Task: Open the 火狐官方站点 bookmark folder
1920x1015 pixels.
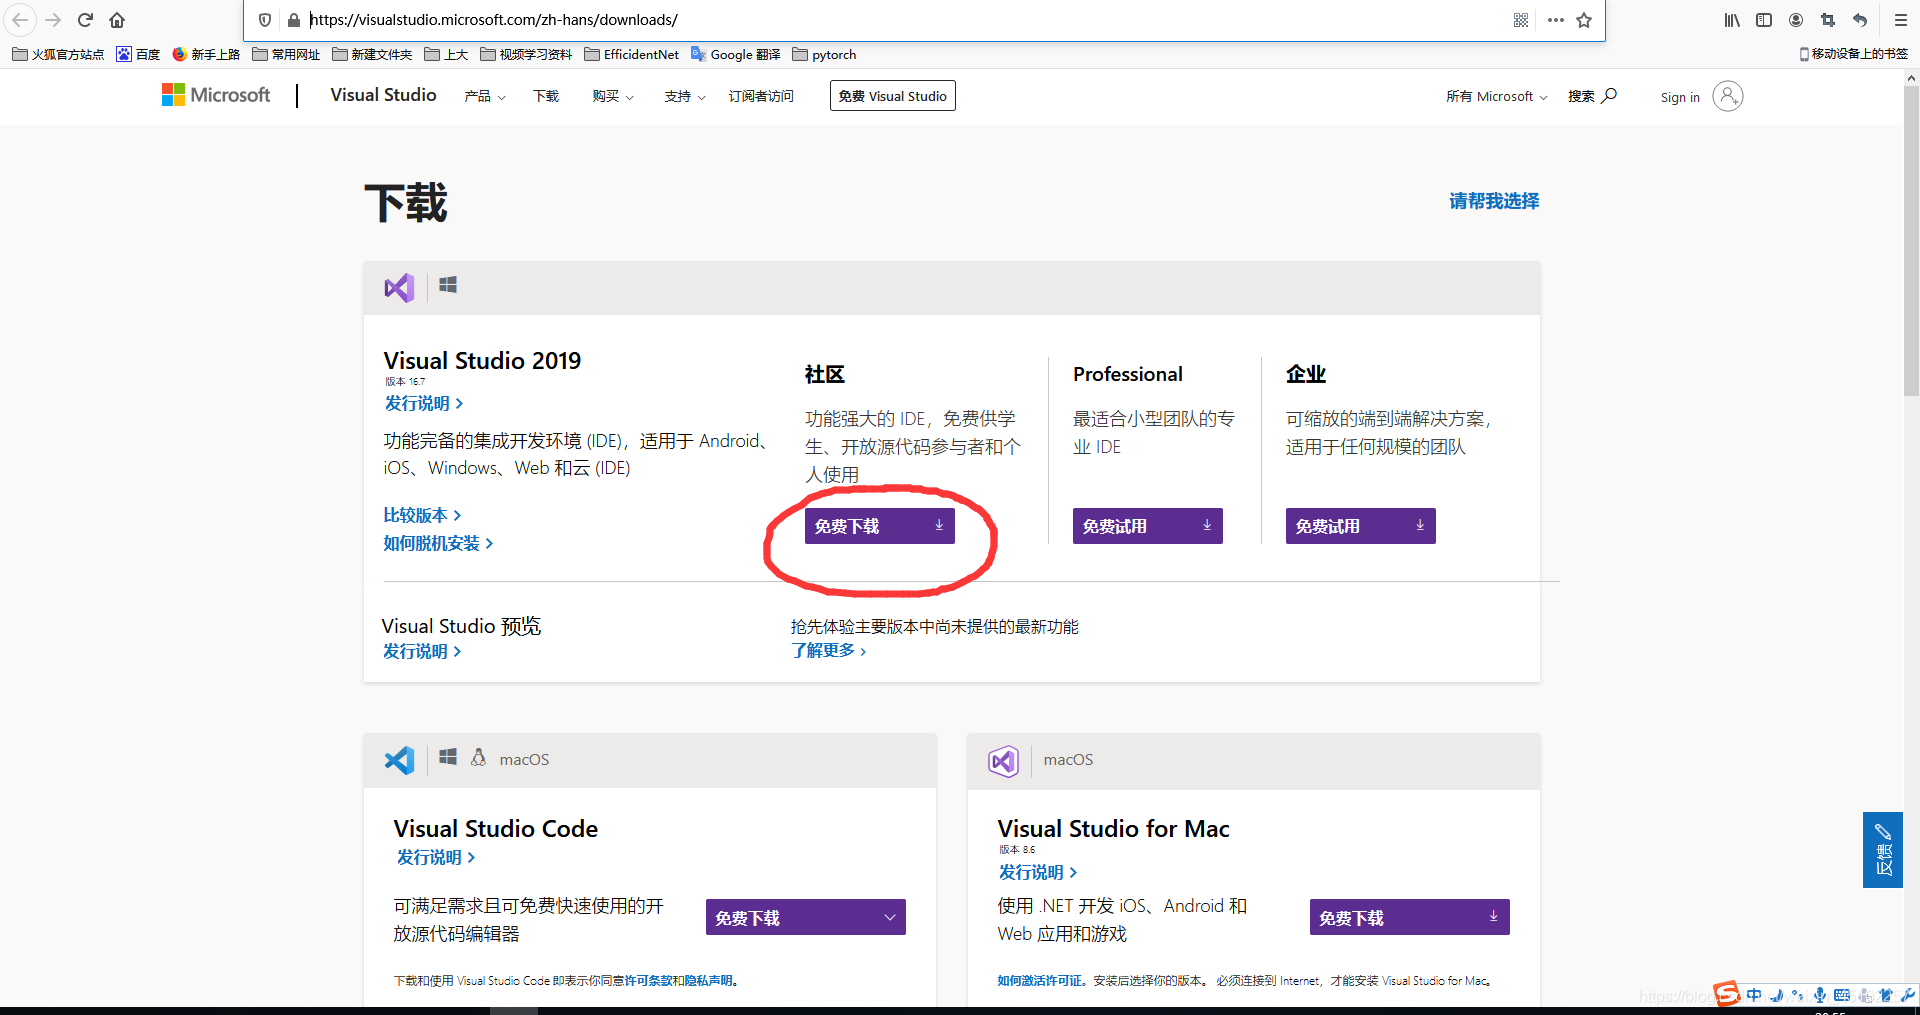Action: coord(58,54)
